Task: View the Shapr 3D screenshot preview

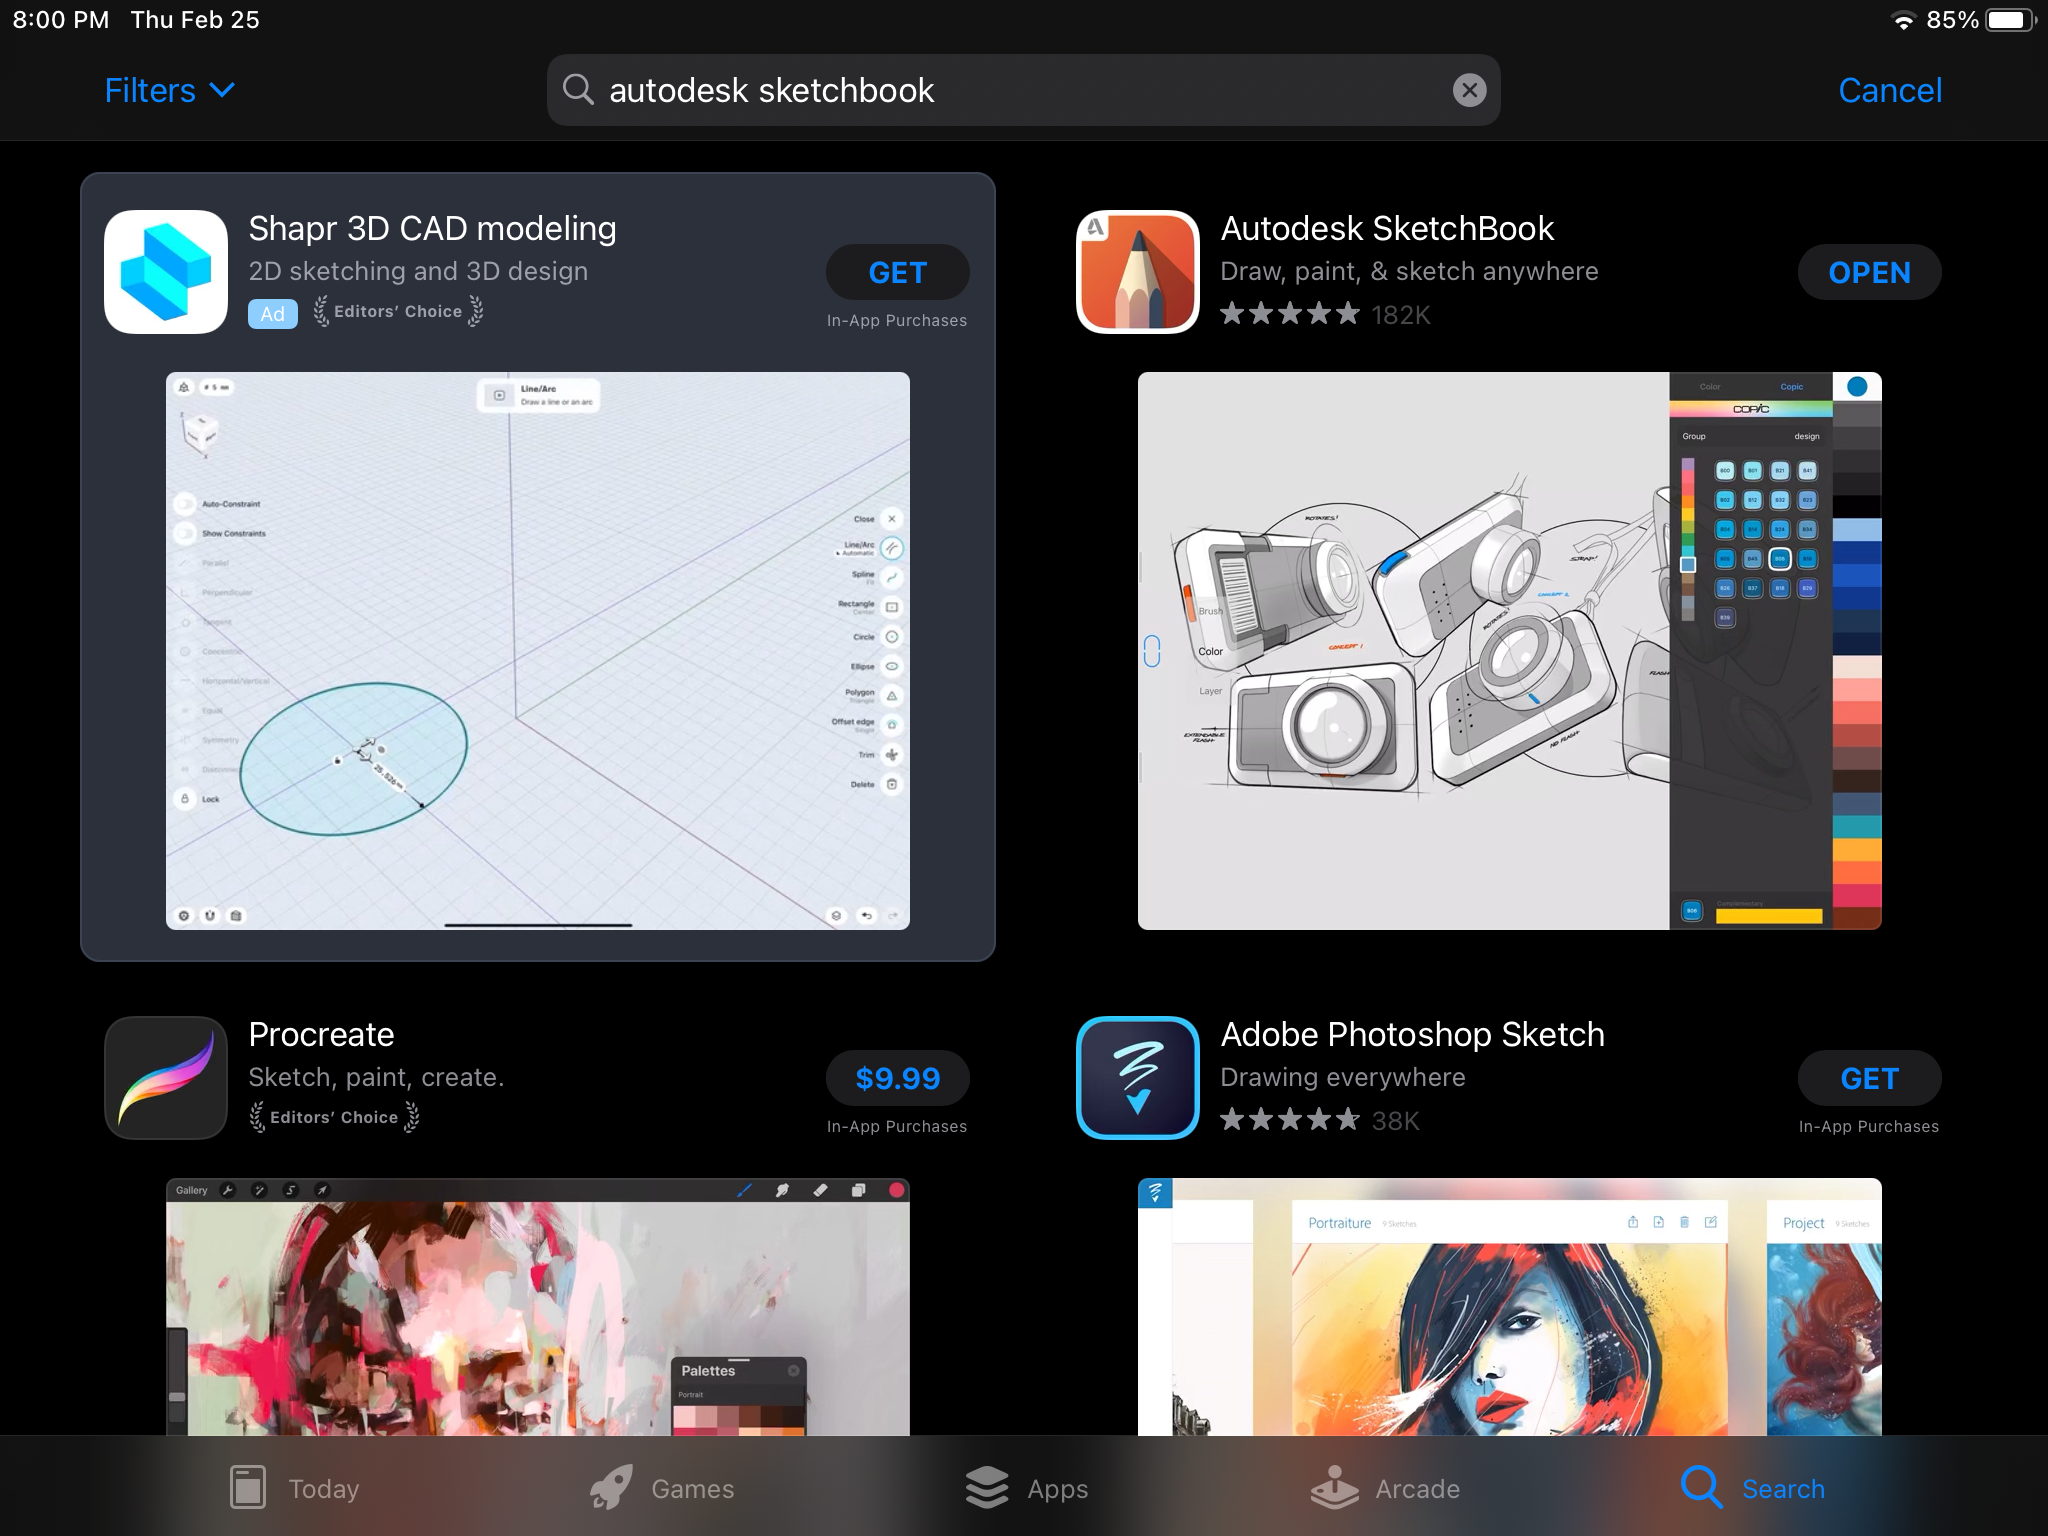Action: 538,651
